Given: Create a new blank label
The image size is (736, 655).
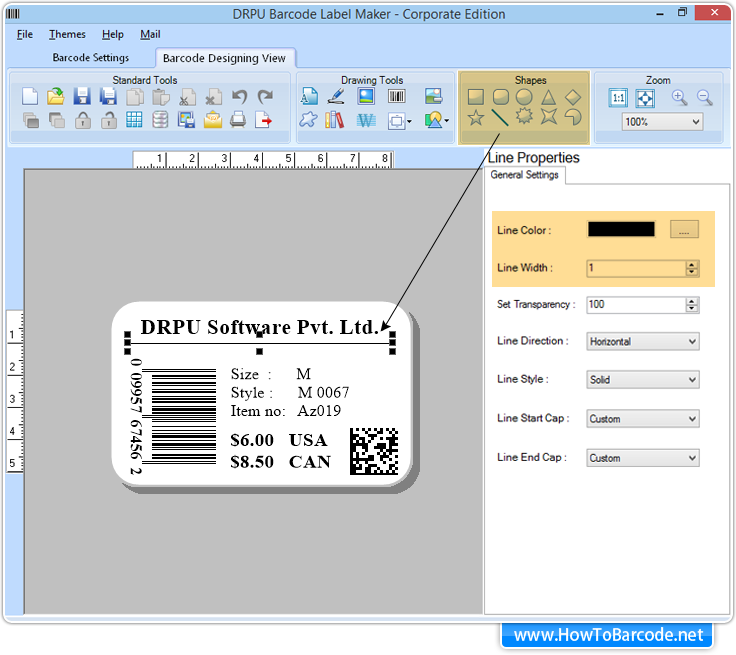Looking at the screenshot, I should click(30, 97).
